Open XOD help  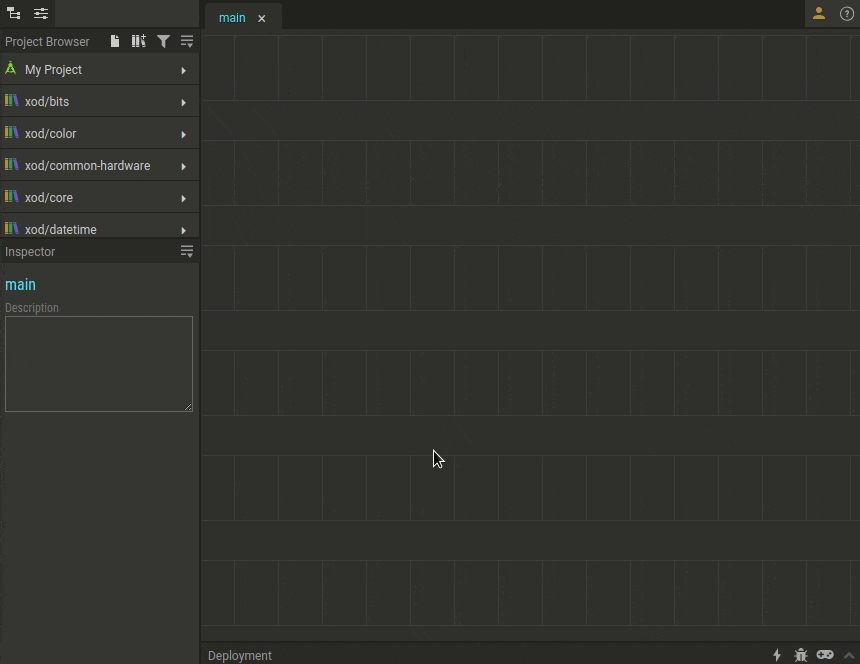[x=847, y=14]
